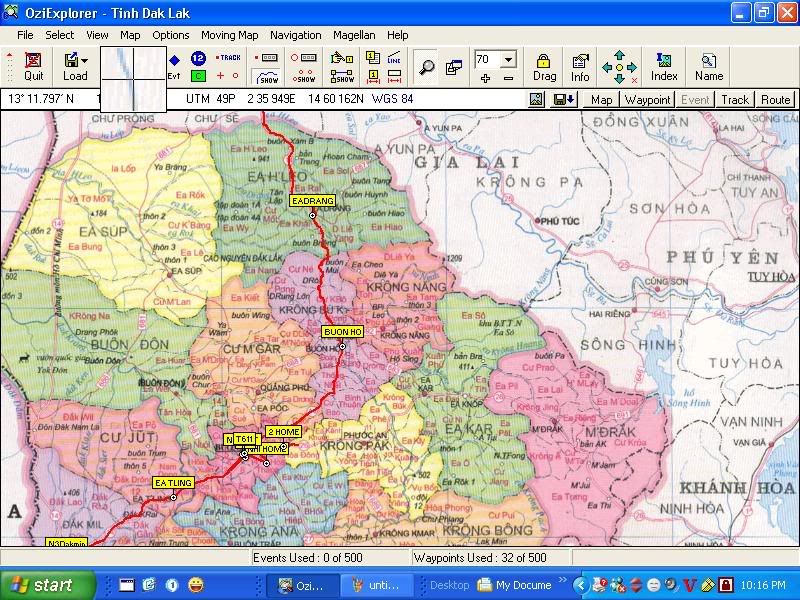Click the map view windows icon

point(454,67)
